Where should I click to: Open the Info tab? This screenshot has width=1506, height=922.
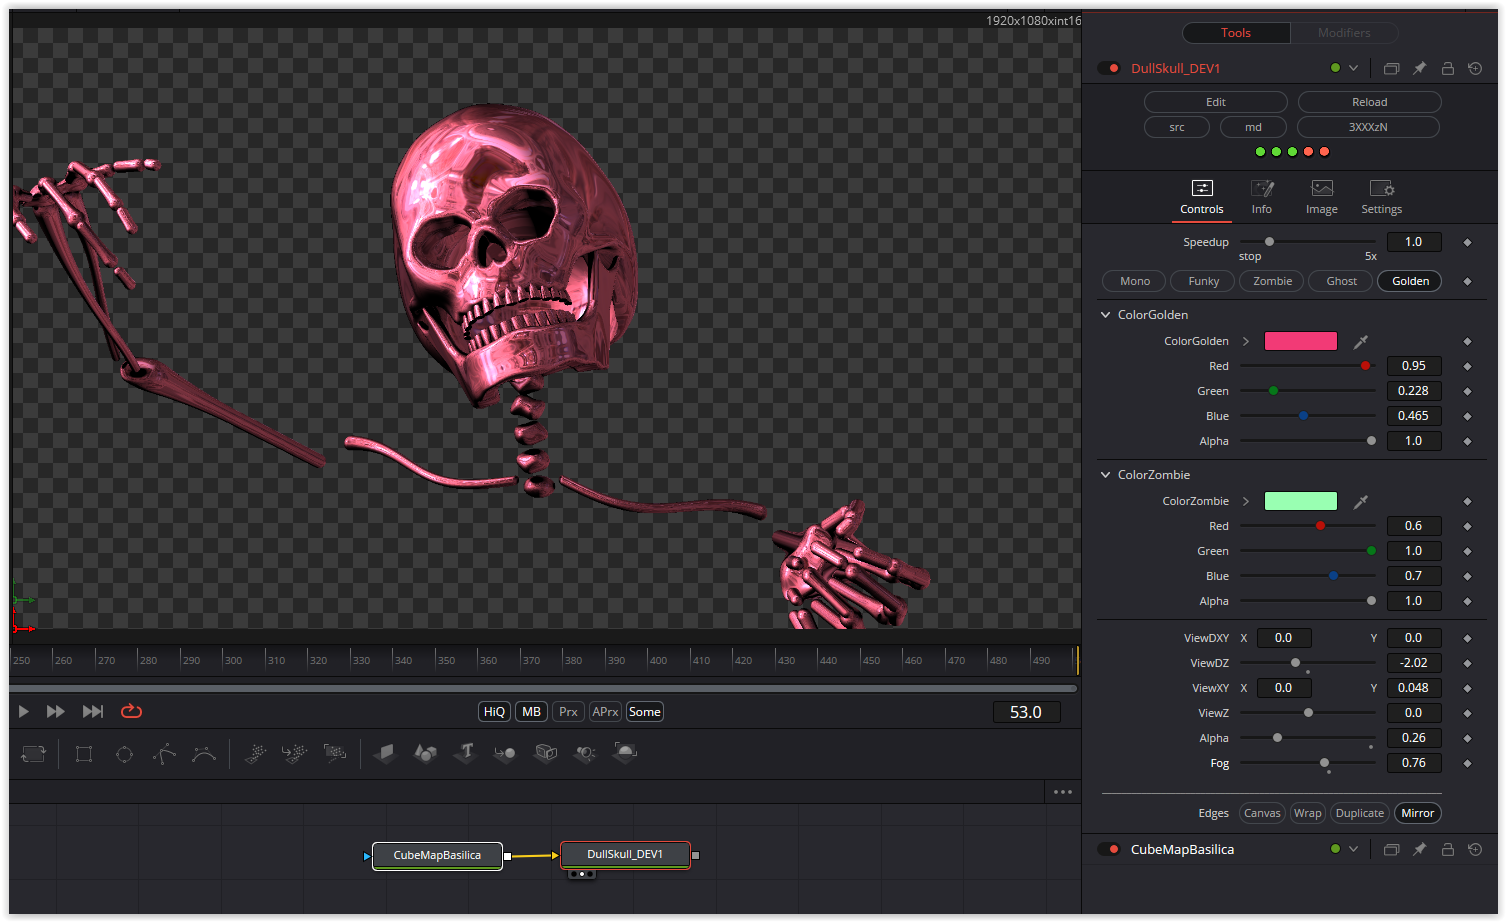click(x=1262, y=197)
